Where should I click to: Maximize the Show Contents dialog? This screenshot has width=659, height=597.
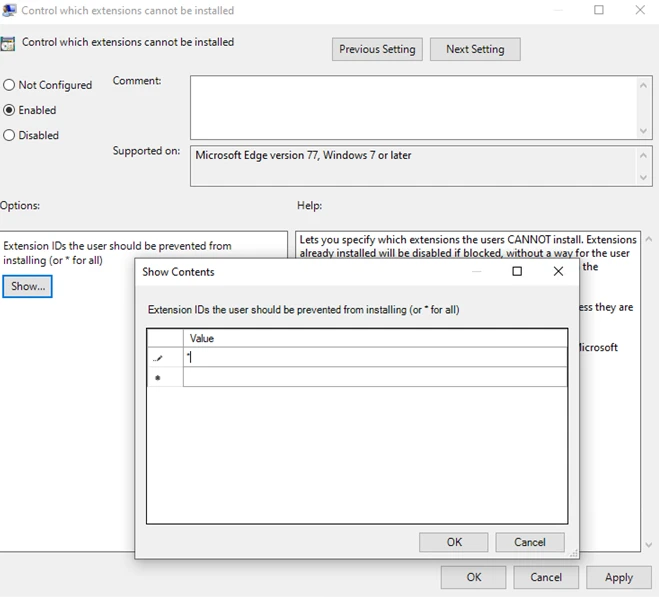(517, 271)
